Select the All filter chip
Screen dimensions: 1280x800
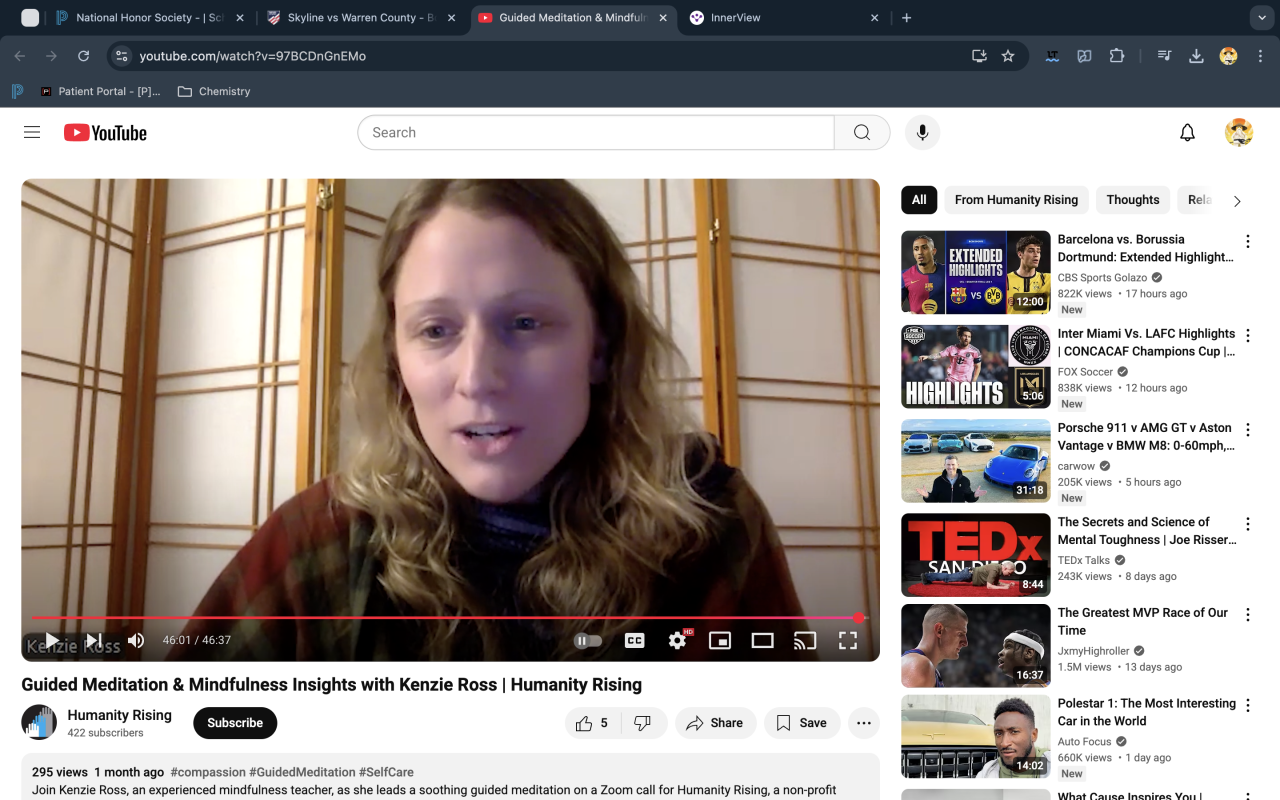coord(919,200)
